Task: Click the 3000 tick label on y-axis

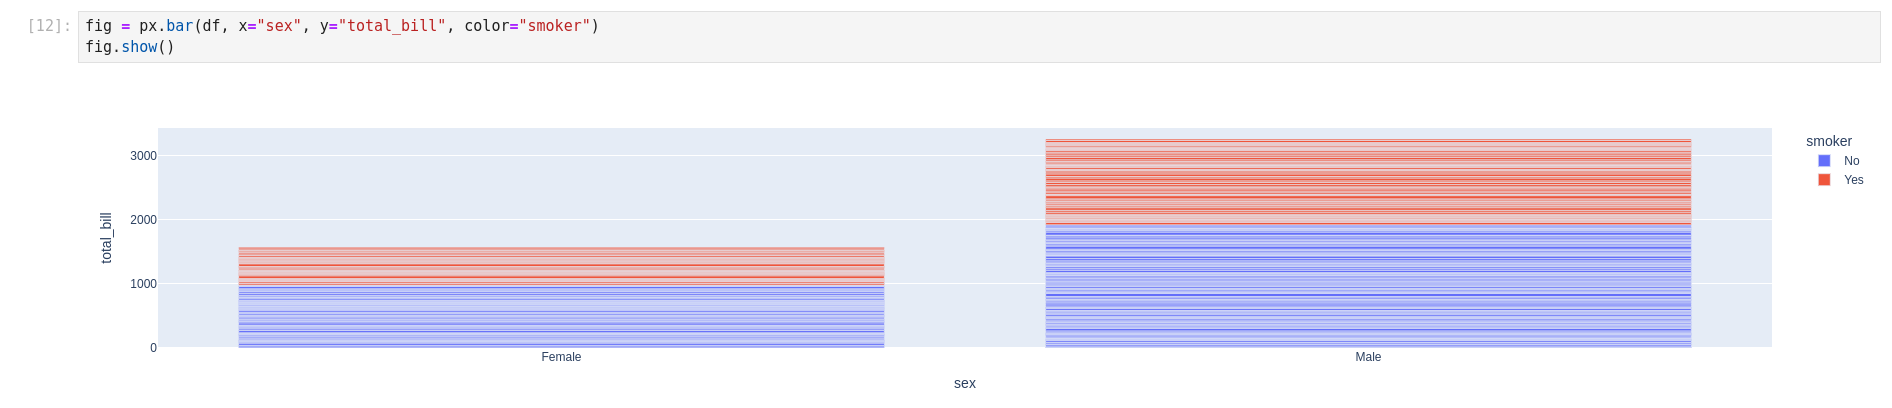Action: 143,156
